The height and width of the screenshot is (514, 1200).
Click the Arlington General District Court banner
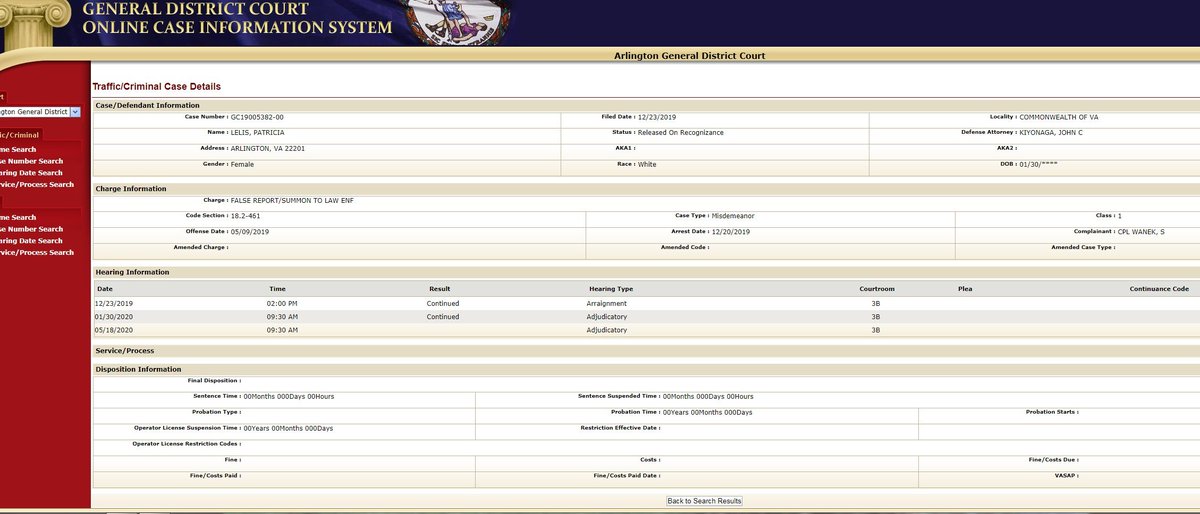tap(690, 56)
